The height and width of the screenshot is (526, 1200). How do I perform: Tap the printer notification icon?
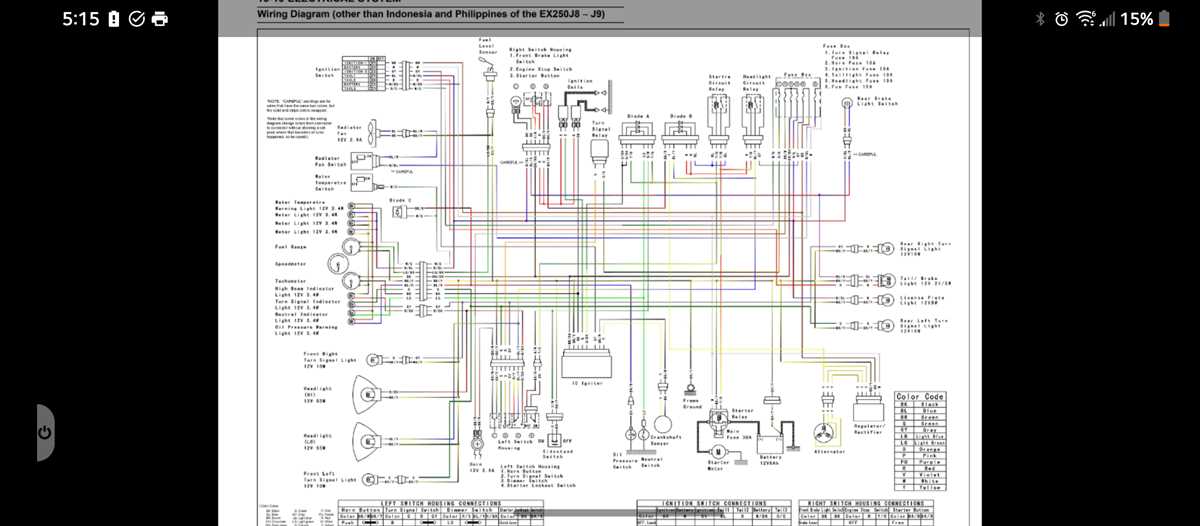coord(160,19)
